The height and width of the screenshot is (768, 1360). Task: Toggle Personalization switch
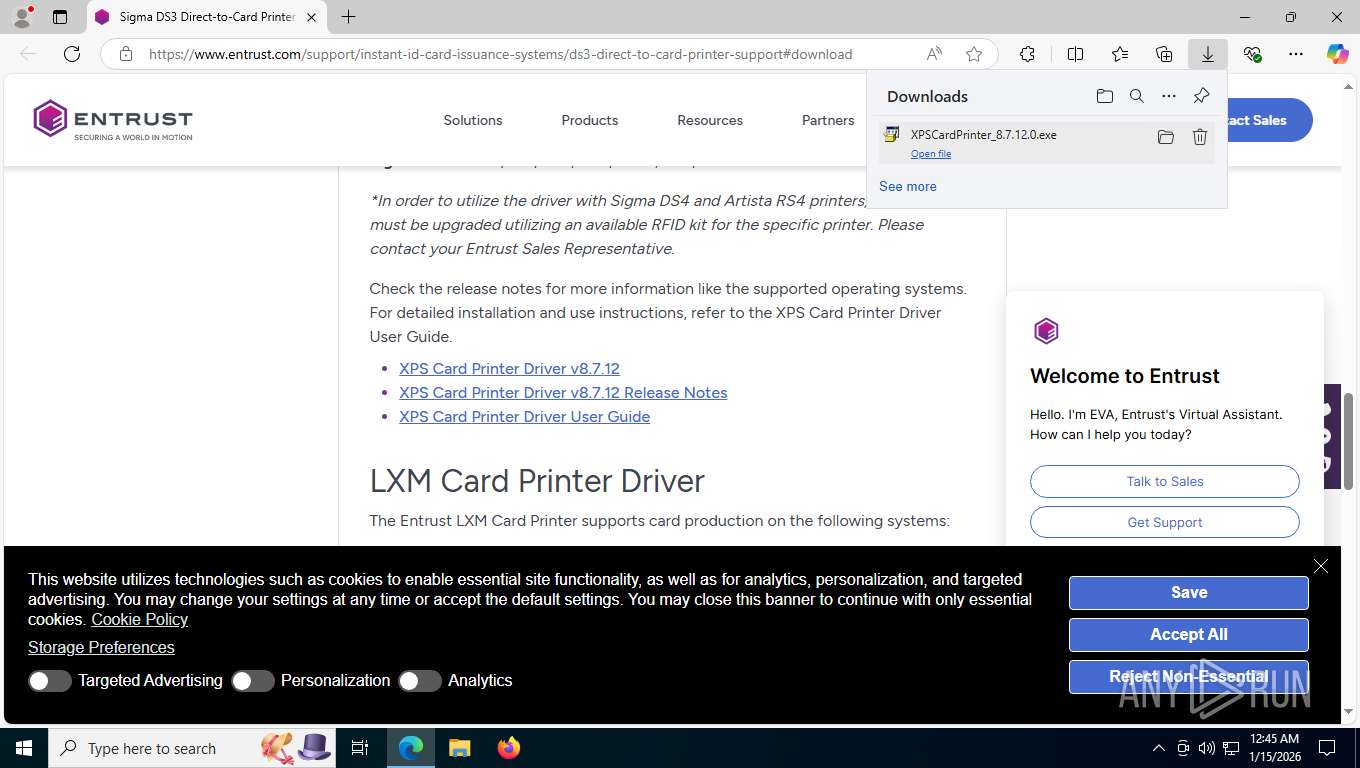[x=252, y=681]
